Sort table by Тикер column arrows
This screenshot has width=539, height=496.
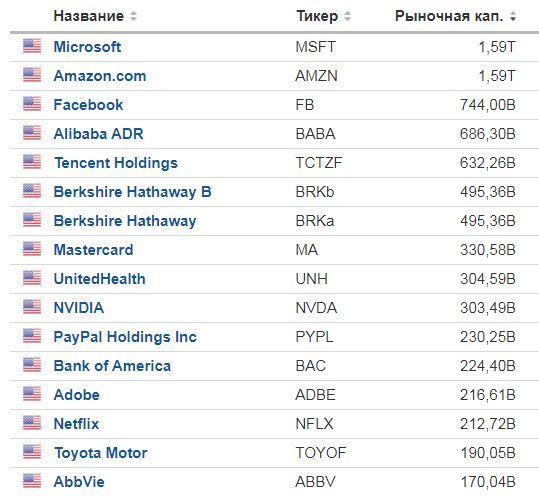pyautogui.click(x=348, y=16)
